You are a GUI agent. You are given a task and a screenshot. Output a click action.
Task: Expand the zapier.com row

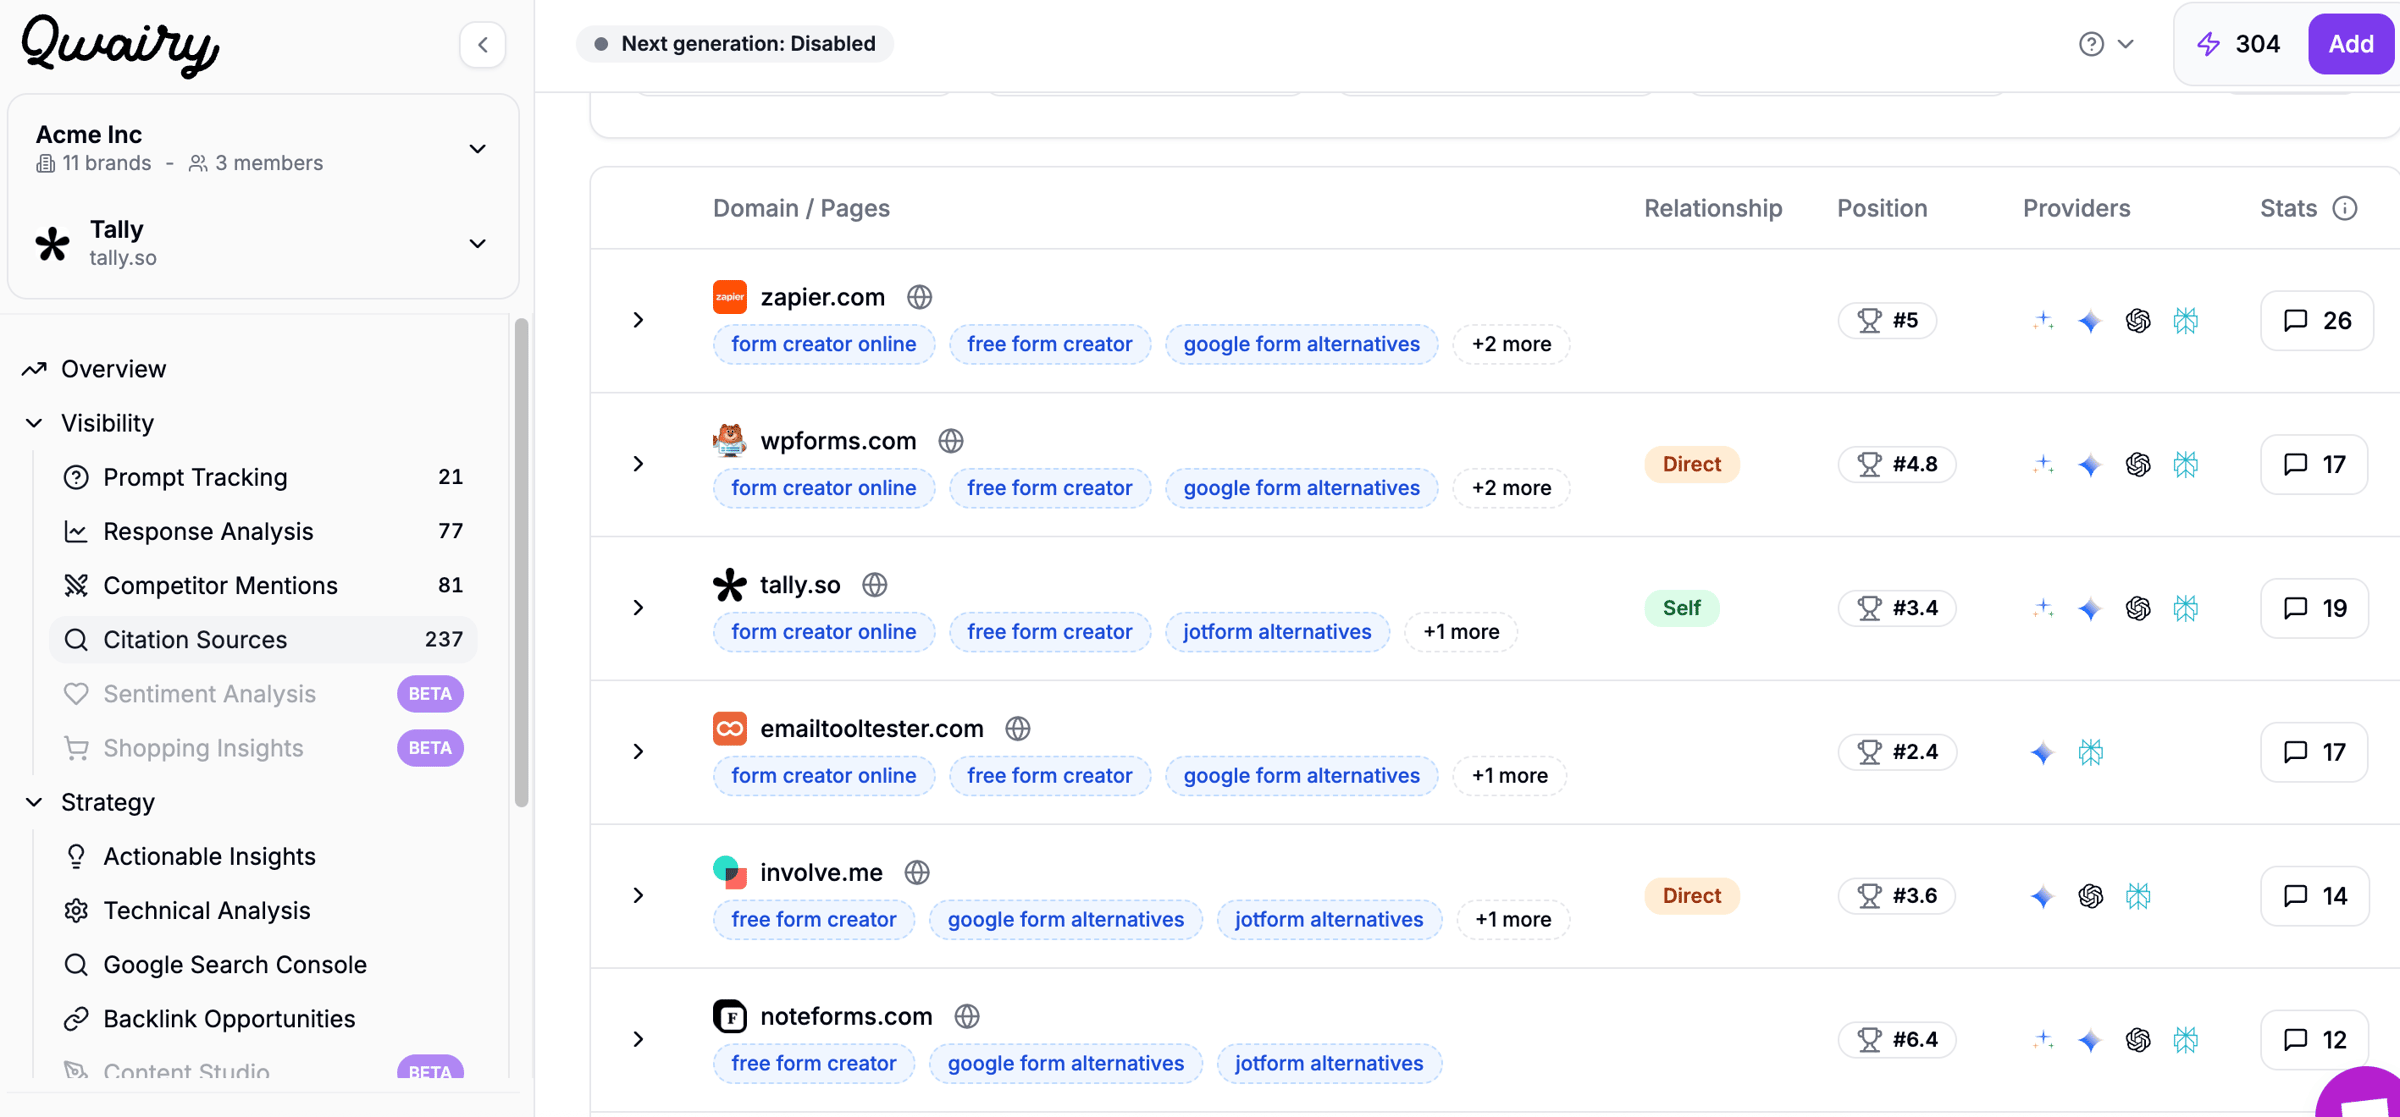638,320
